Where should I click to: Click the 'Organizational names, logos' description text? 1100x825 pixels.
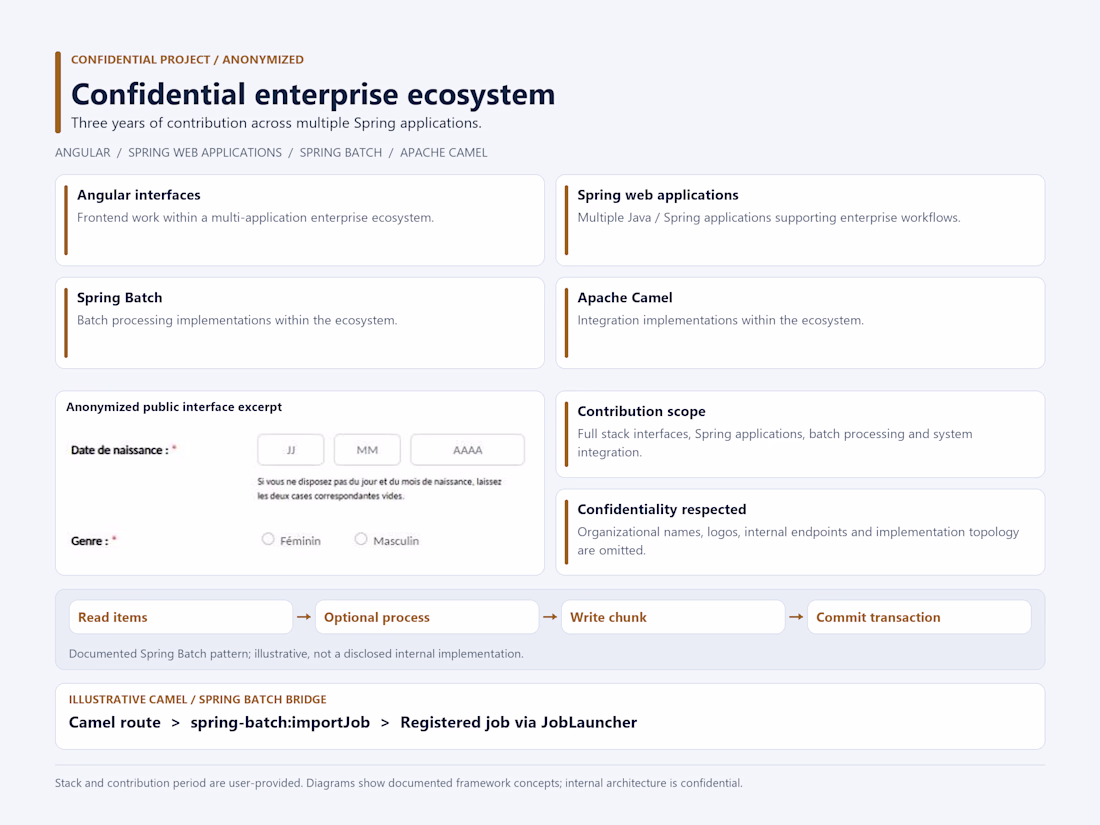[x=798, y=541]
